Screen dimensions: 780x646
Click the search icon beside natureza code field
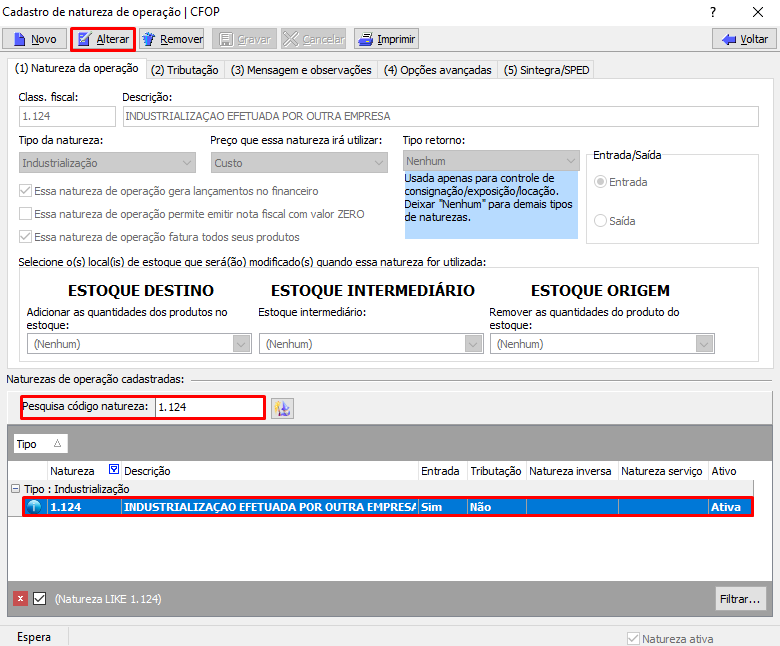[282, 408]
